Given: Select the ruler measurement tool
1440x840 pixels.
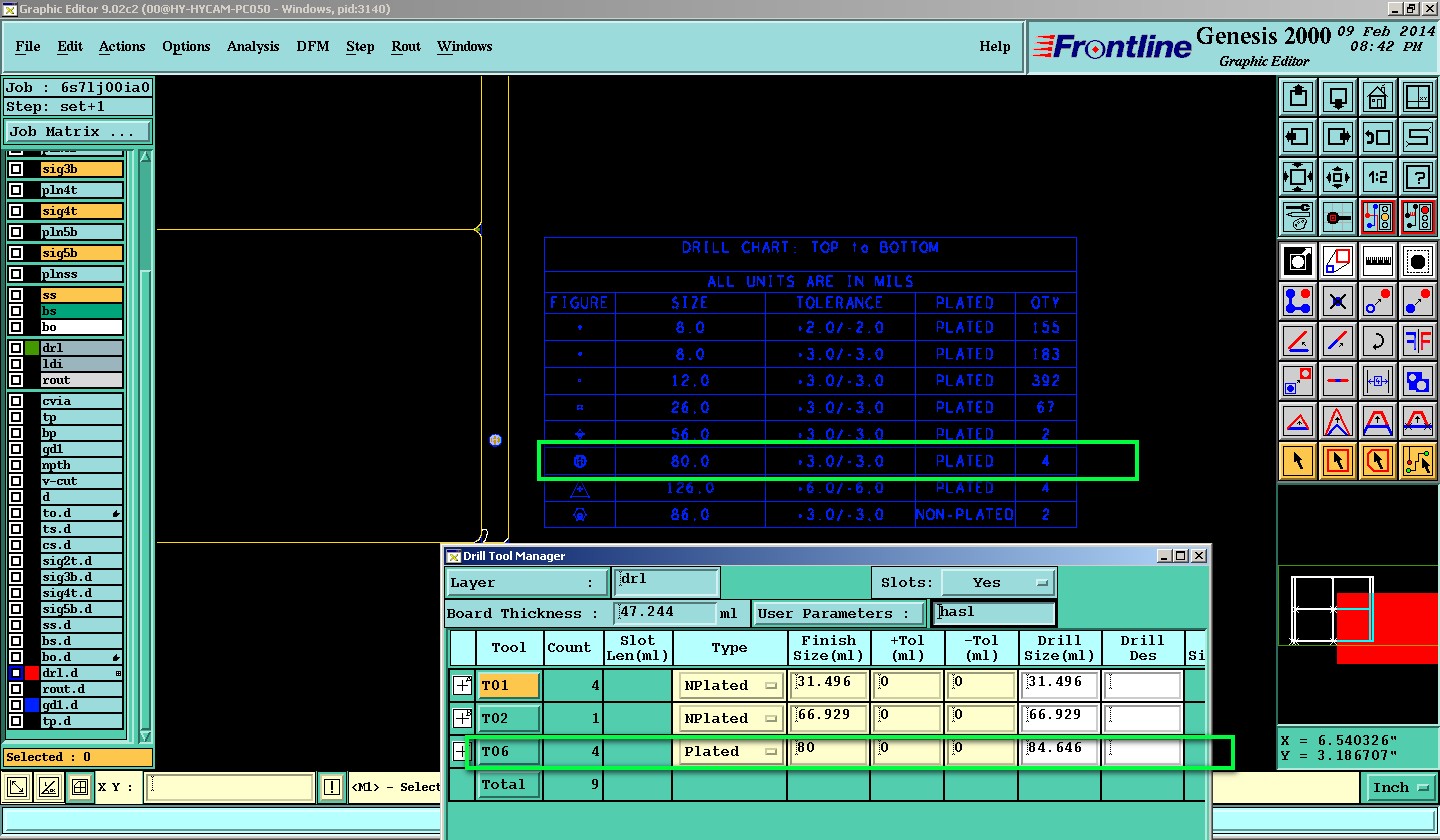Looking at the screenshot, I should [x=1378, y=261].
